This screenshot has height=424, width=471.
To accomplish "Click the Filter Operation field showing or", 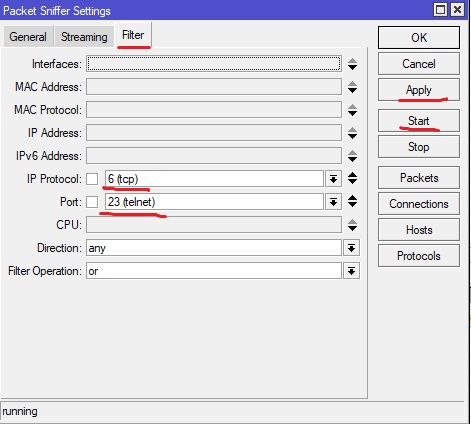I will 214,271.
